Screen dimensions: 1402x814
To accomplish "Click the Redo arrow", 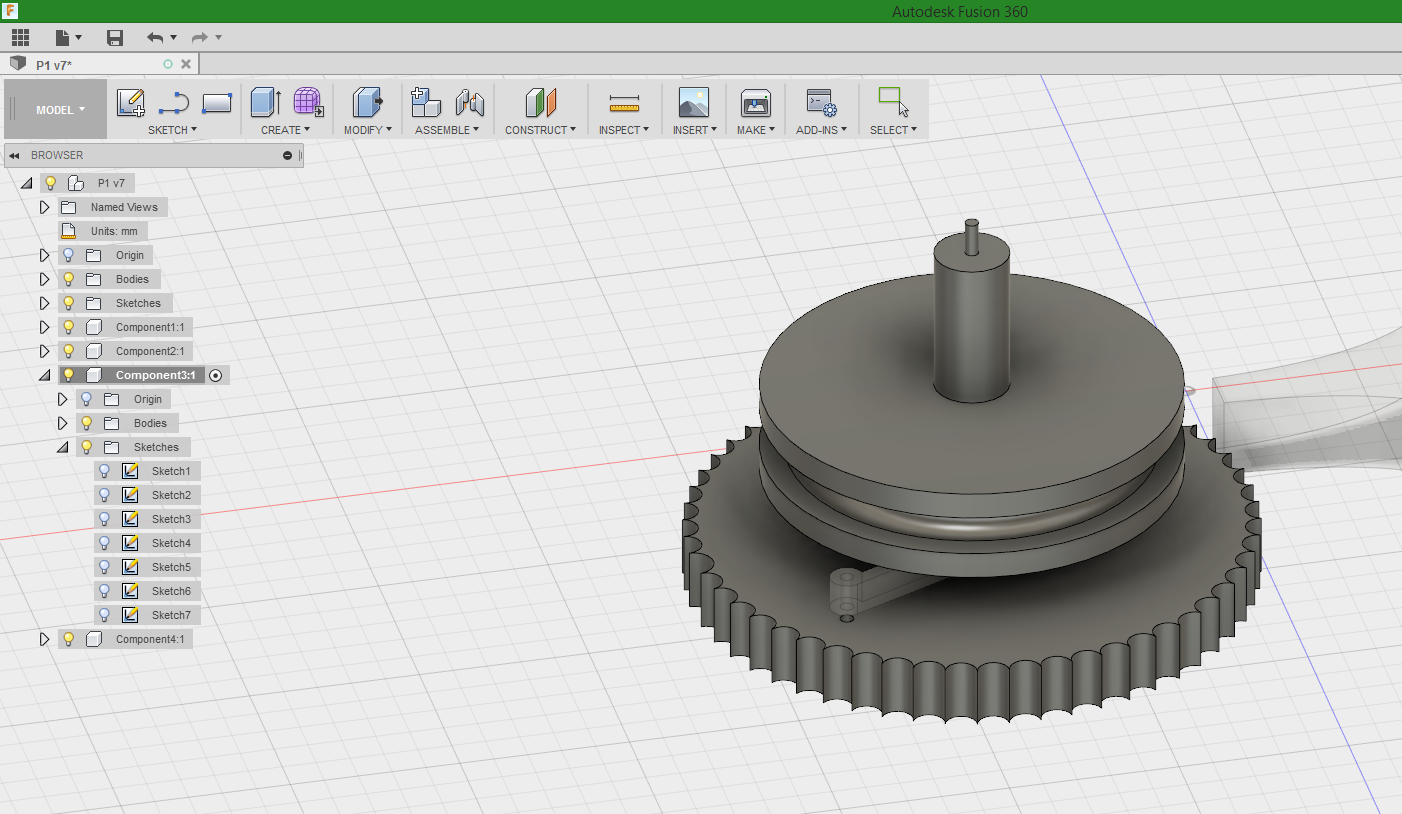I will [x=200, y=38].
